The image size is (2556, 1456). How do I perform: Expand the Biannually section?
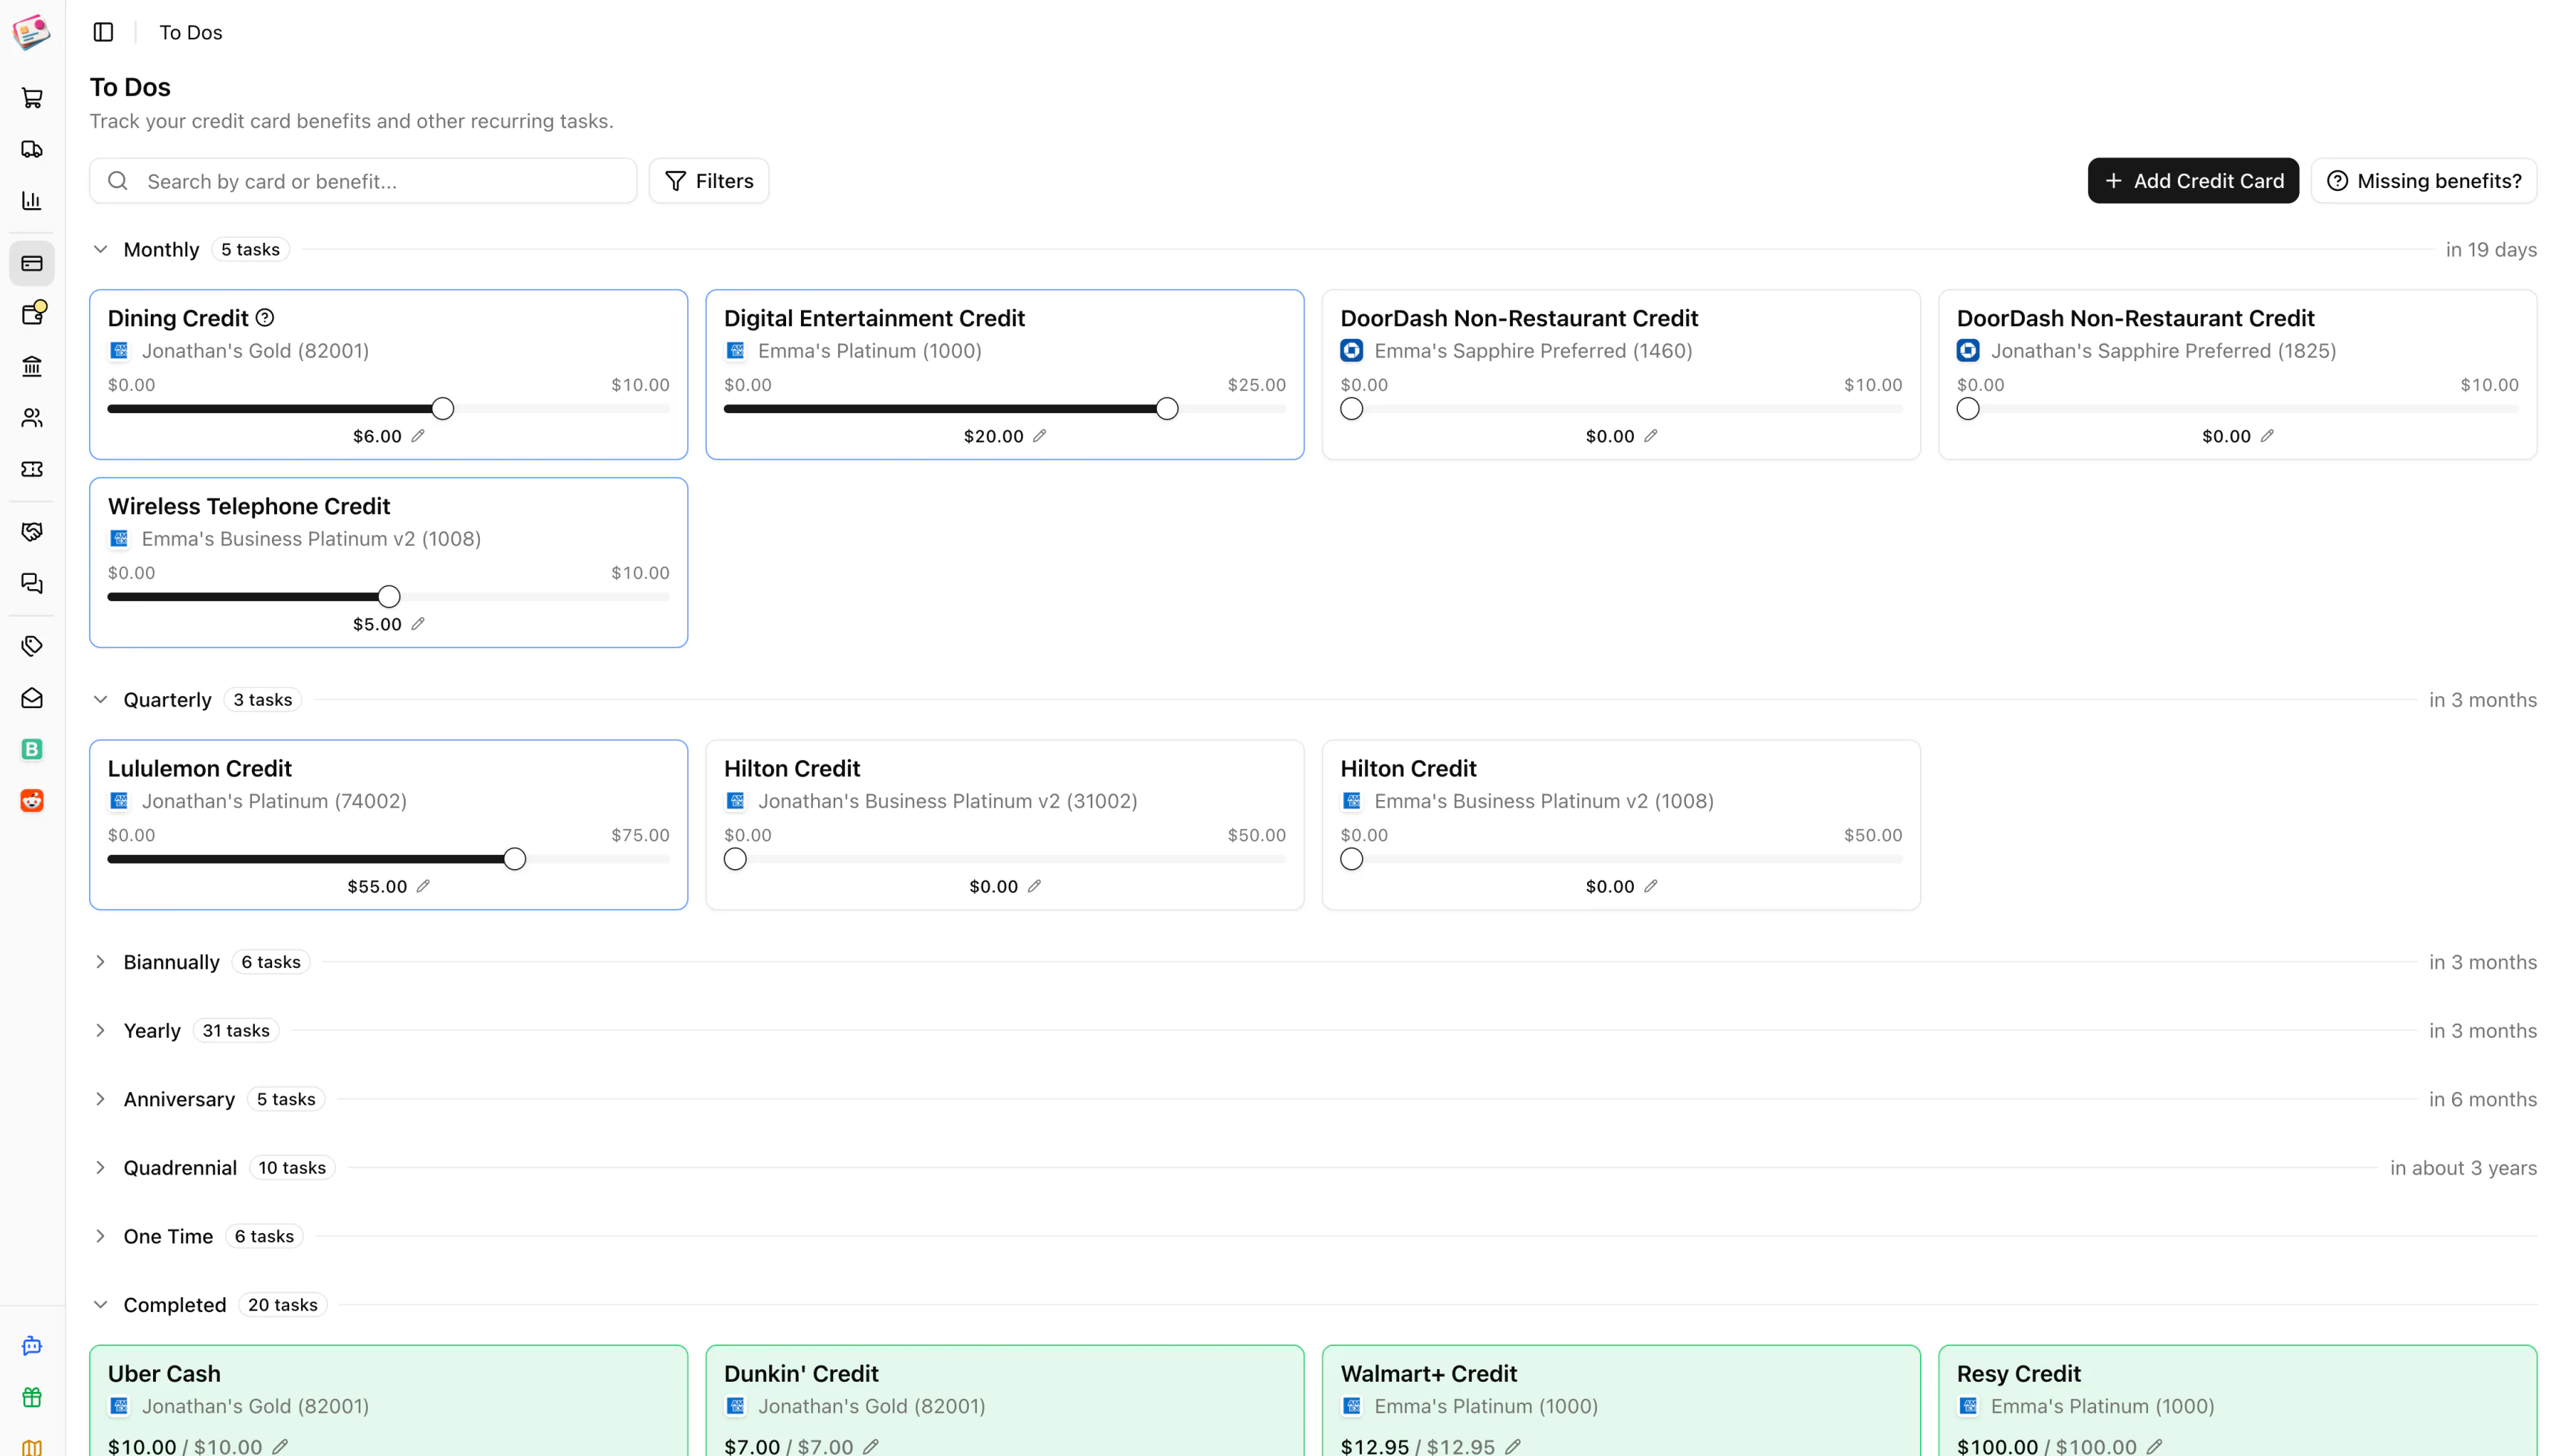click(100, 962)
